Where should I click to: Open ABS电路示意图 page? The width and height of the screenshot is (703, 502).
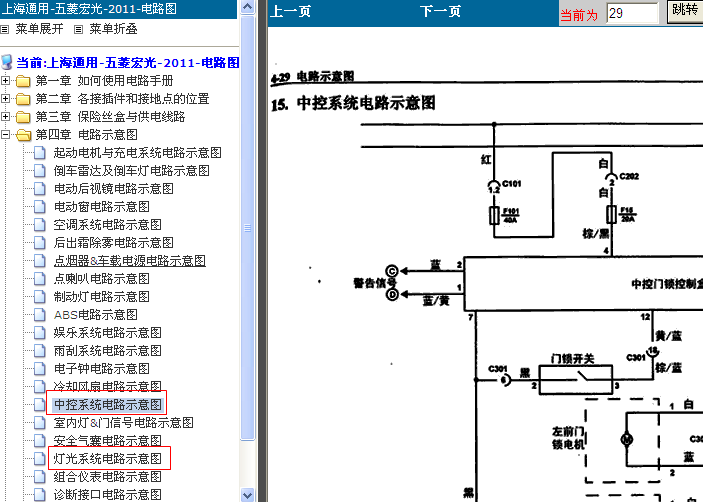[x=95, y=315]
